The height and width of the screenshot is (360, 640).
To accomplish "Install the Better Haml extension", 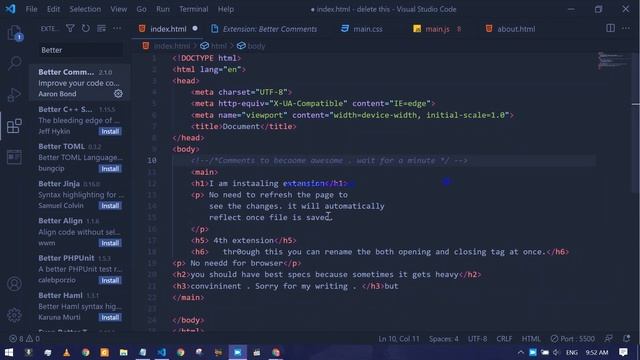I will click(x=110, y=318).
